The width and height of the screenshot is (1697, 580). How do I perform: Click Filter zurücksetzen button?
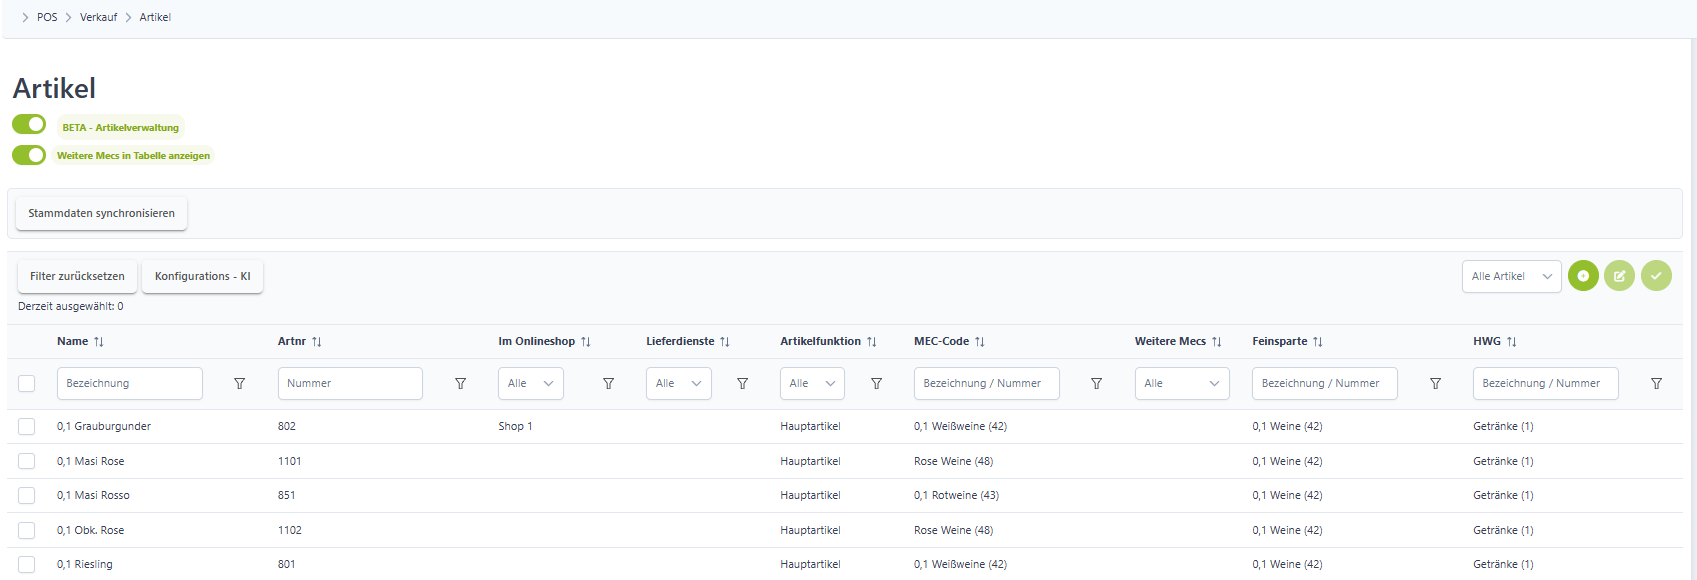click(77, 276)
